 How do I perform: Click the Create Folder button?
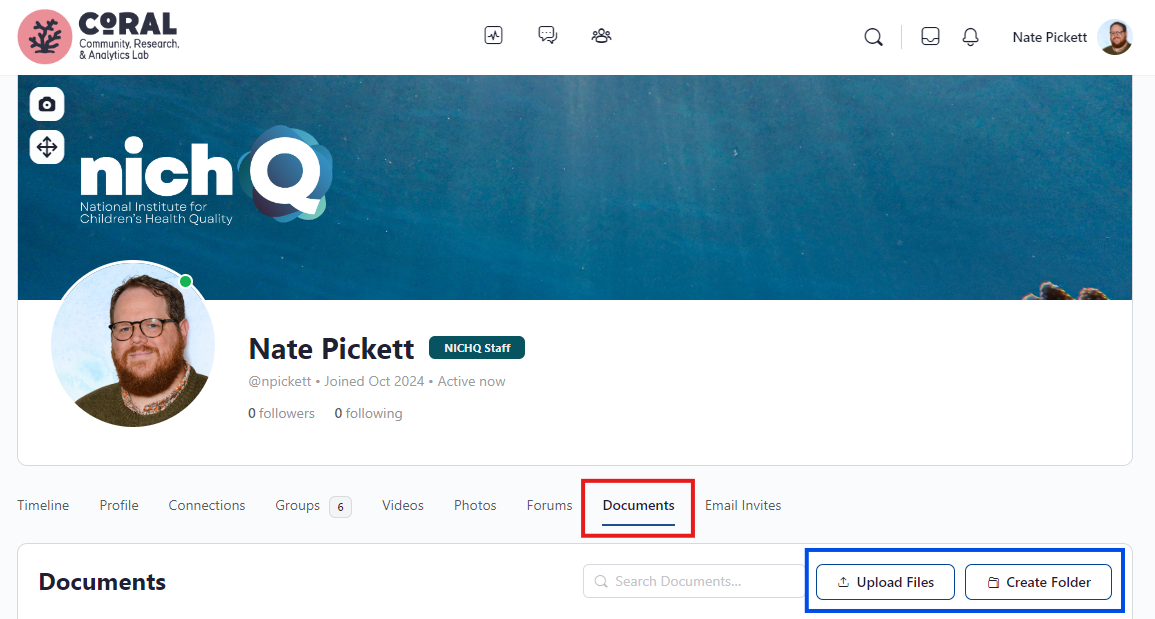click(x=1038, y=582)
